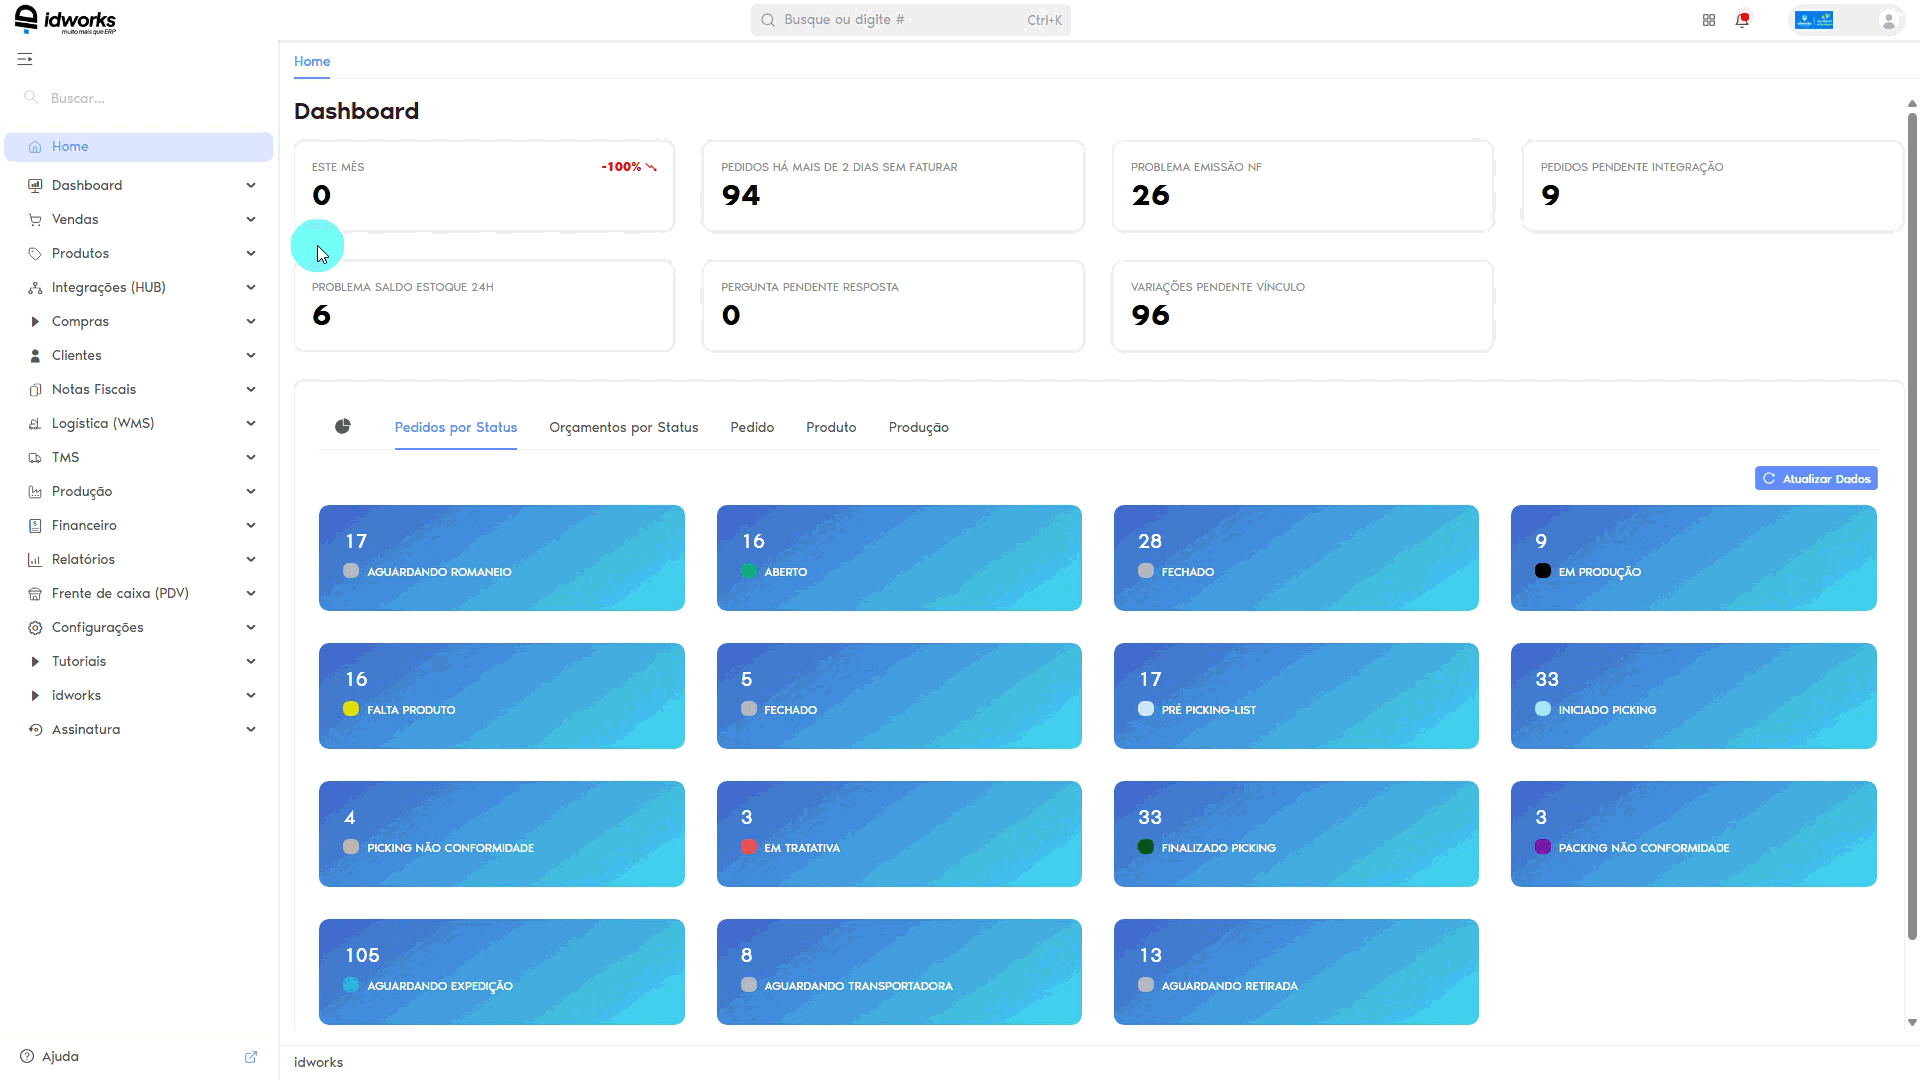Open Problema Saldo Estoque 24H card

pos(484,306)
